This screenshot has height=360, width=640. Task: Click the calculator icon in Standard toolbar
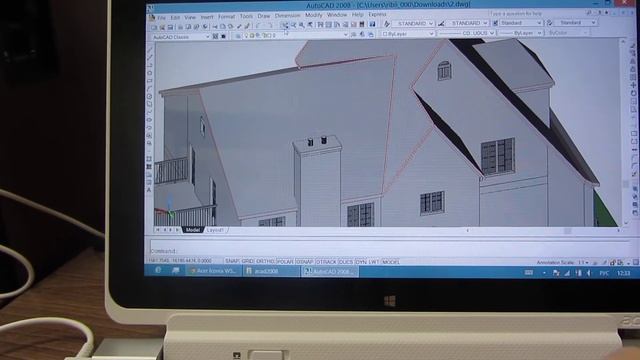362,24
